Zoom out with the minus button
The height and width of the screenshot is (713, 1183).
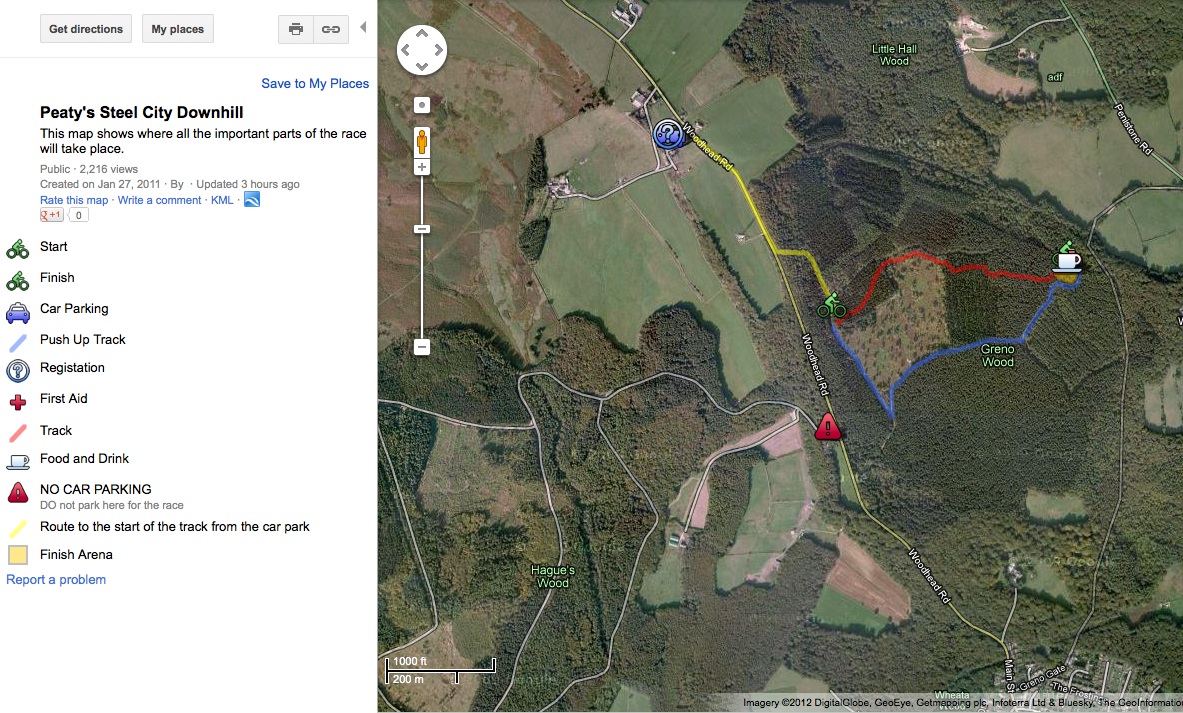[422, 347]
